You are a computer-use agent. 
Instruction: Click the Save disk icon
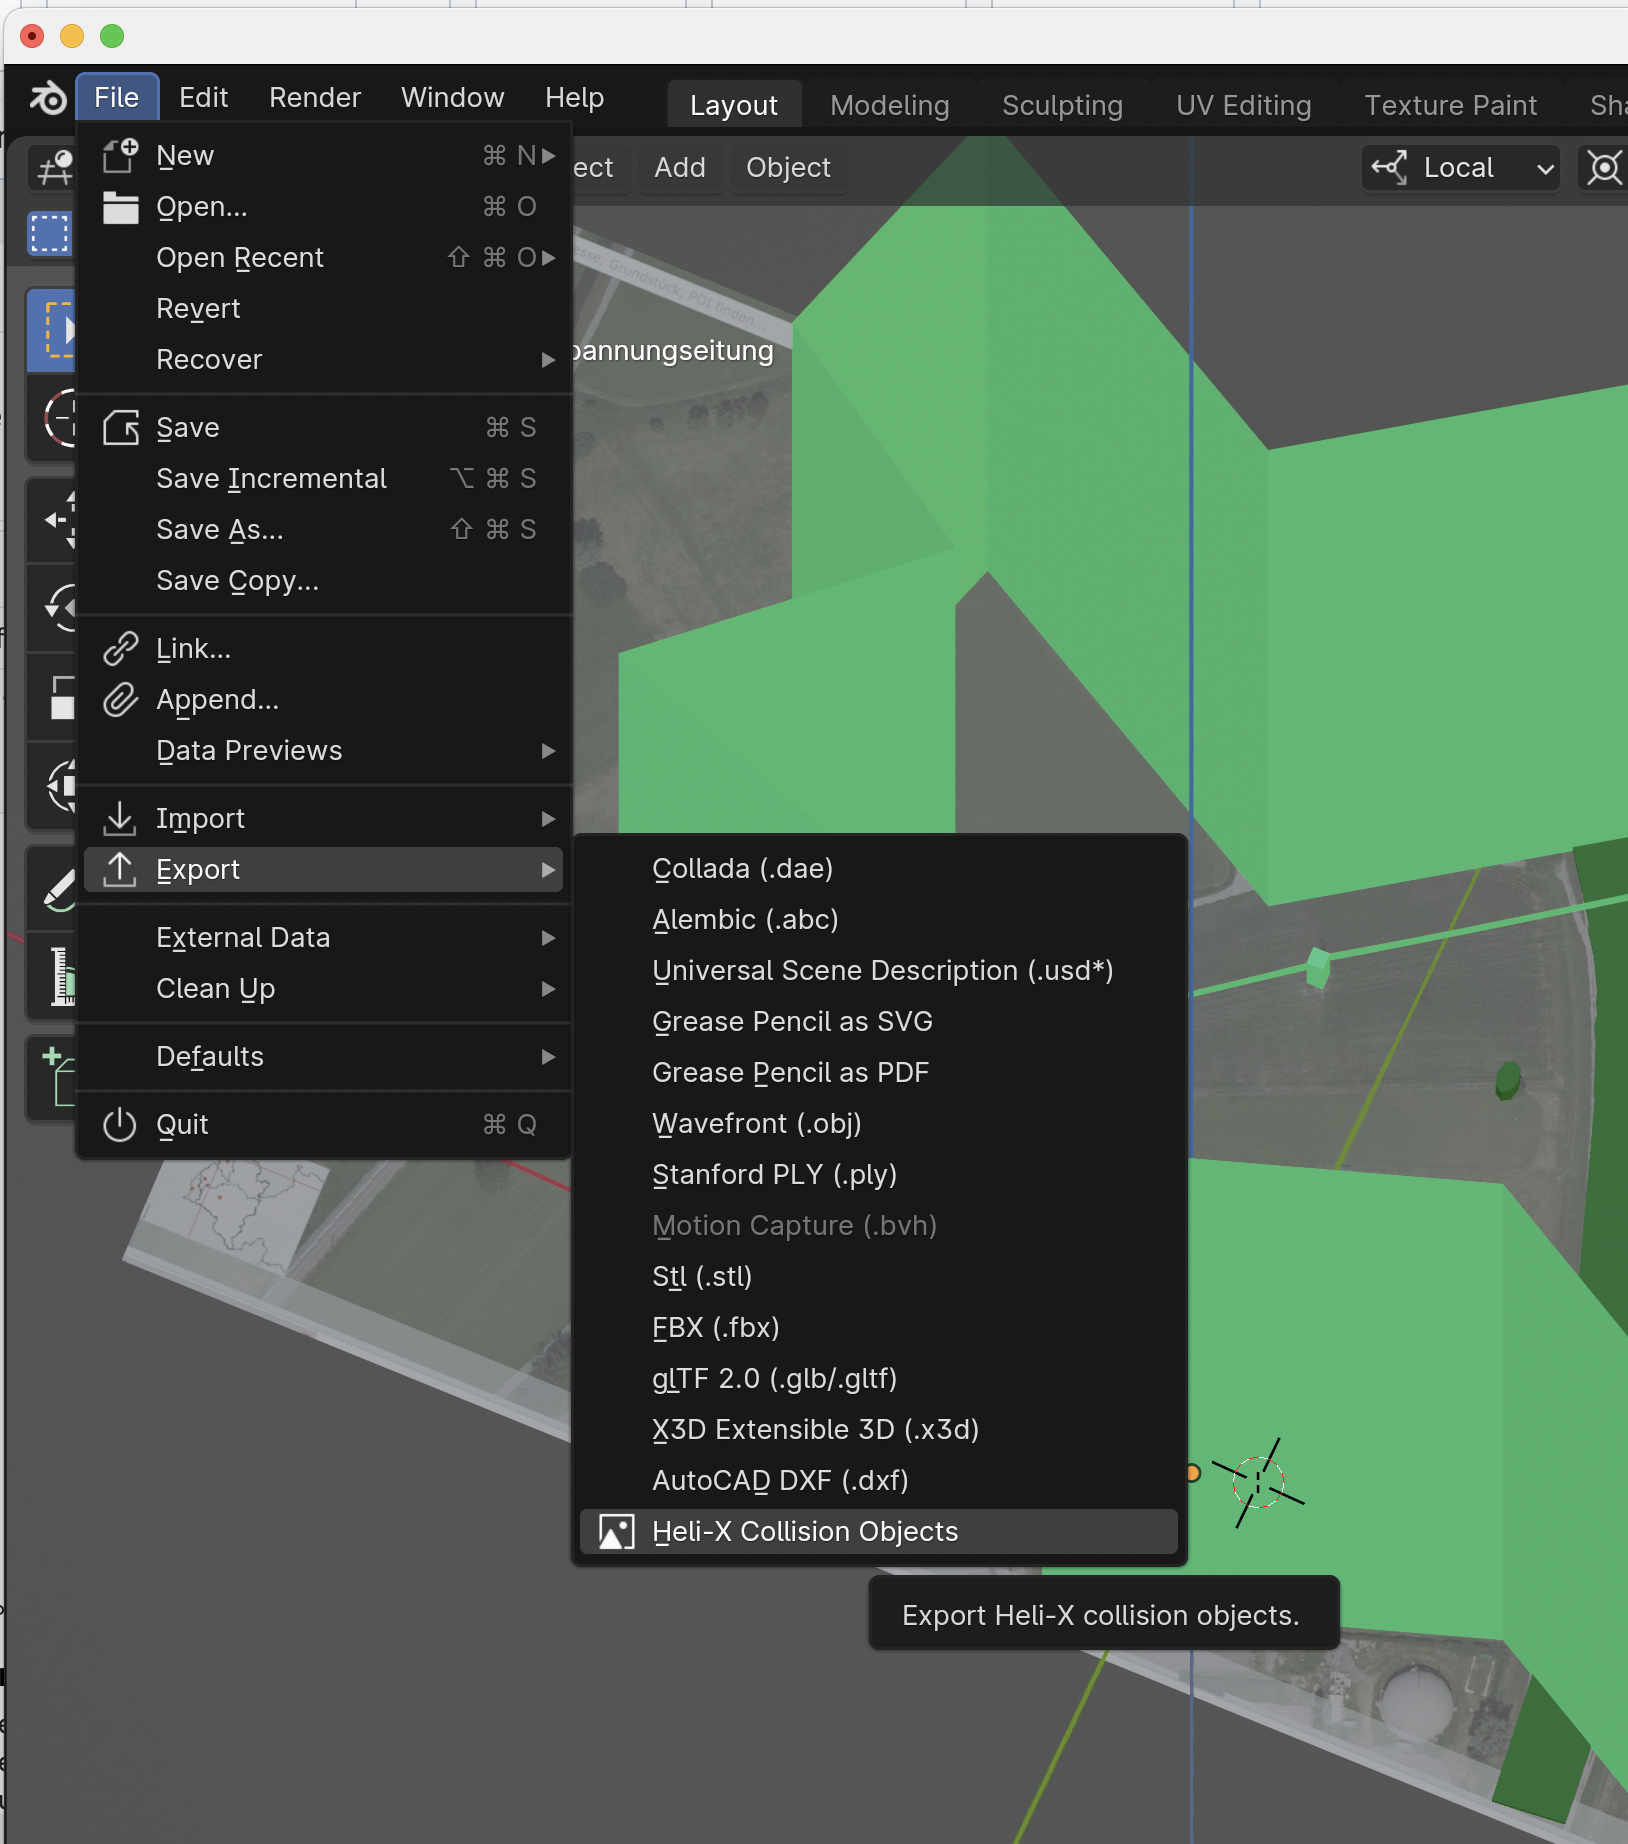121,428
